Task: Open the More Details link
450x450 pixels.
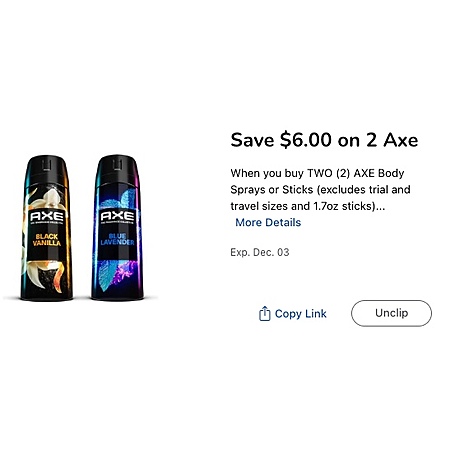Action: point(268,222)
